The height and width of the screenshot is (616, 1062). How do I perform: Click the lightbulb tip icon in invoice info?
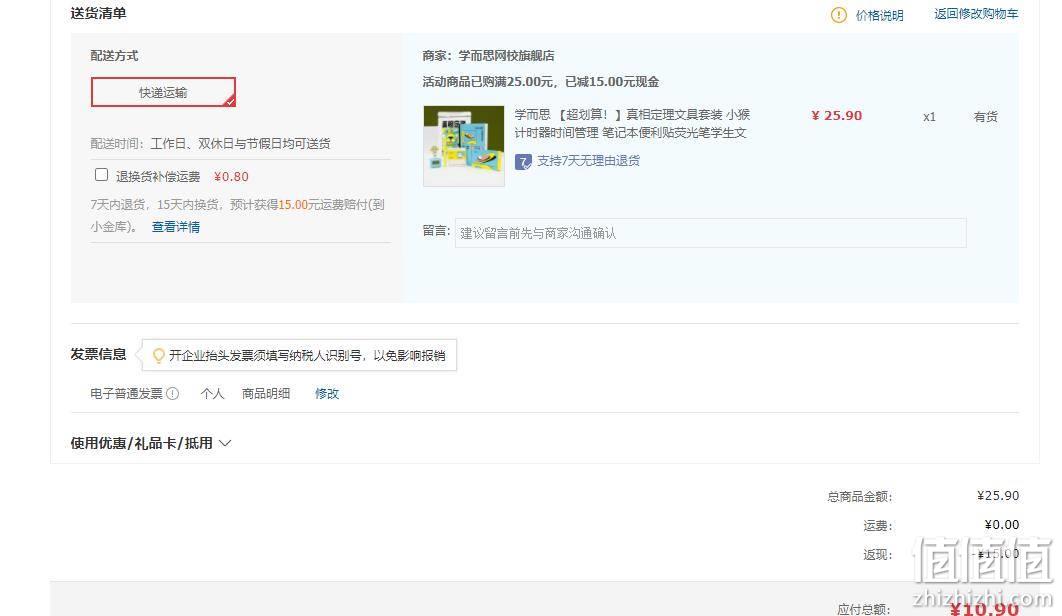(158, 356)
